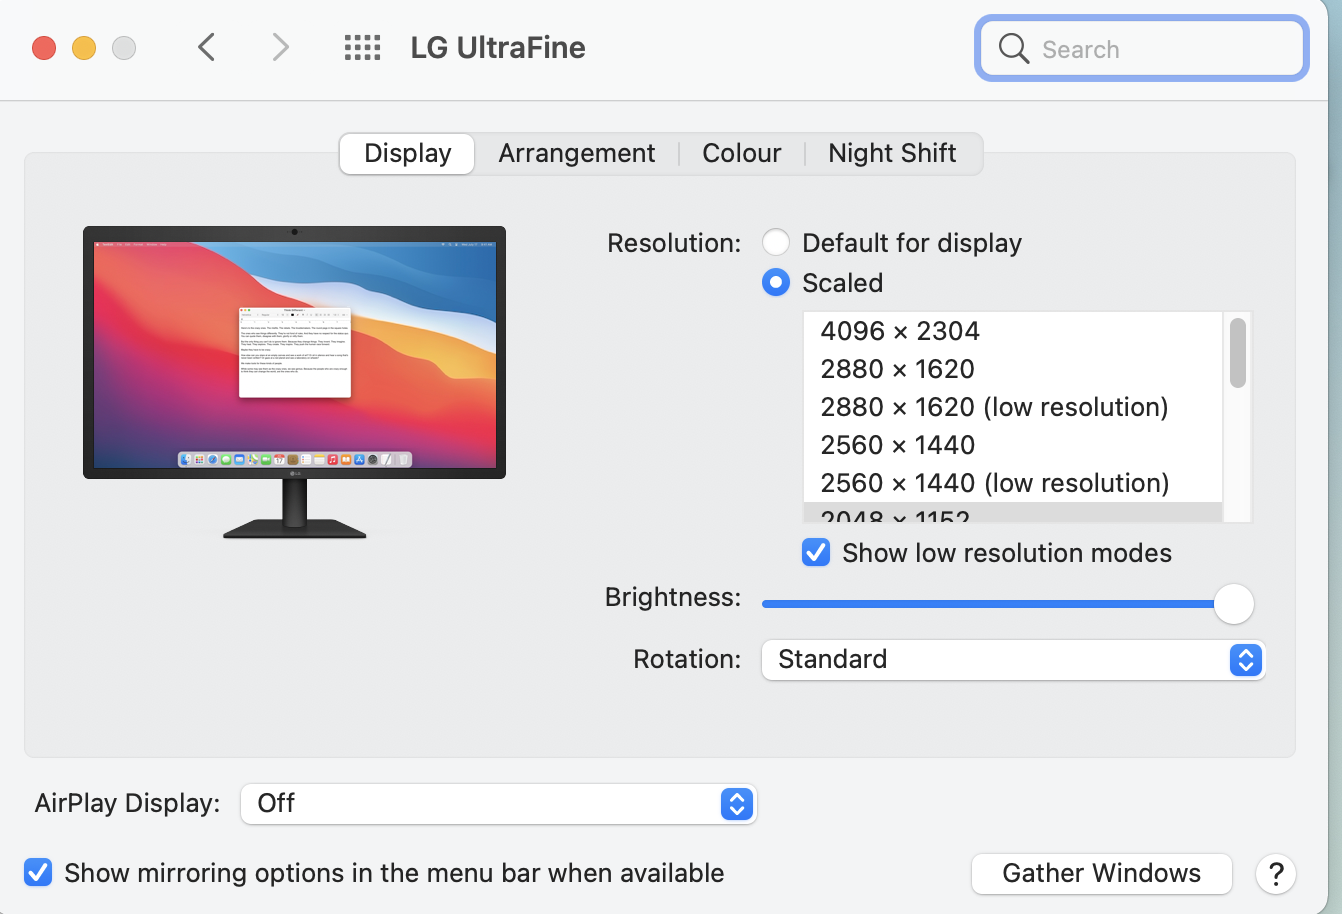Toggle Show mirroring options in menu bar
Screen dimensions: 1342x914
pos(38,873)
